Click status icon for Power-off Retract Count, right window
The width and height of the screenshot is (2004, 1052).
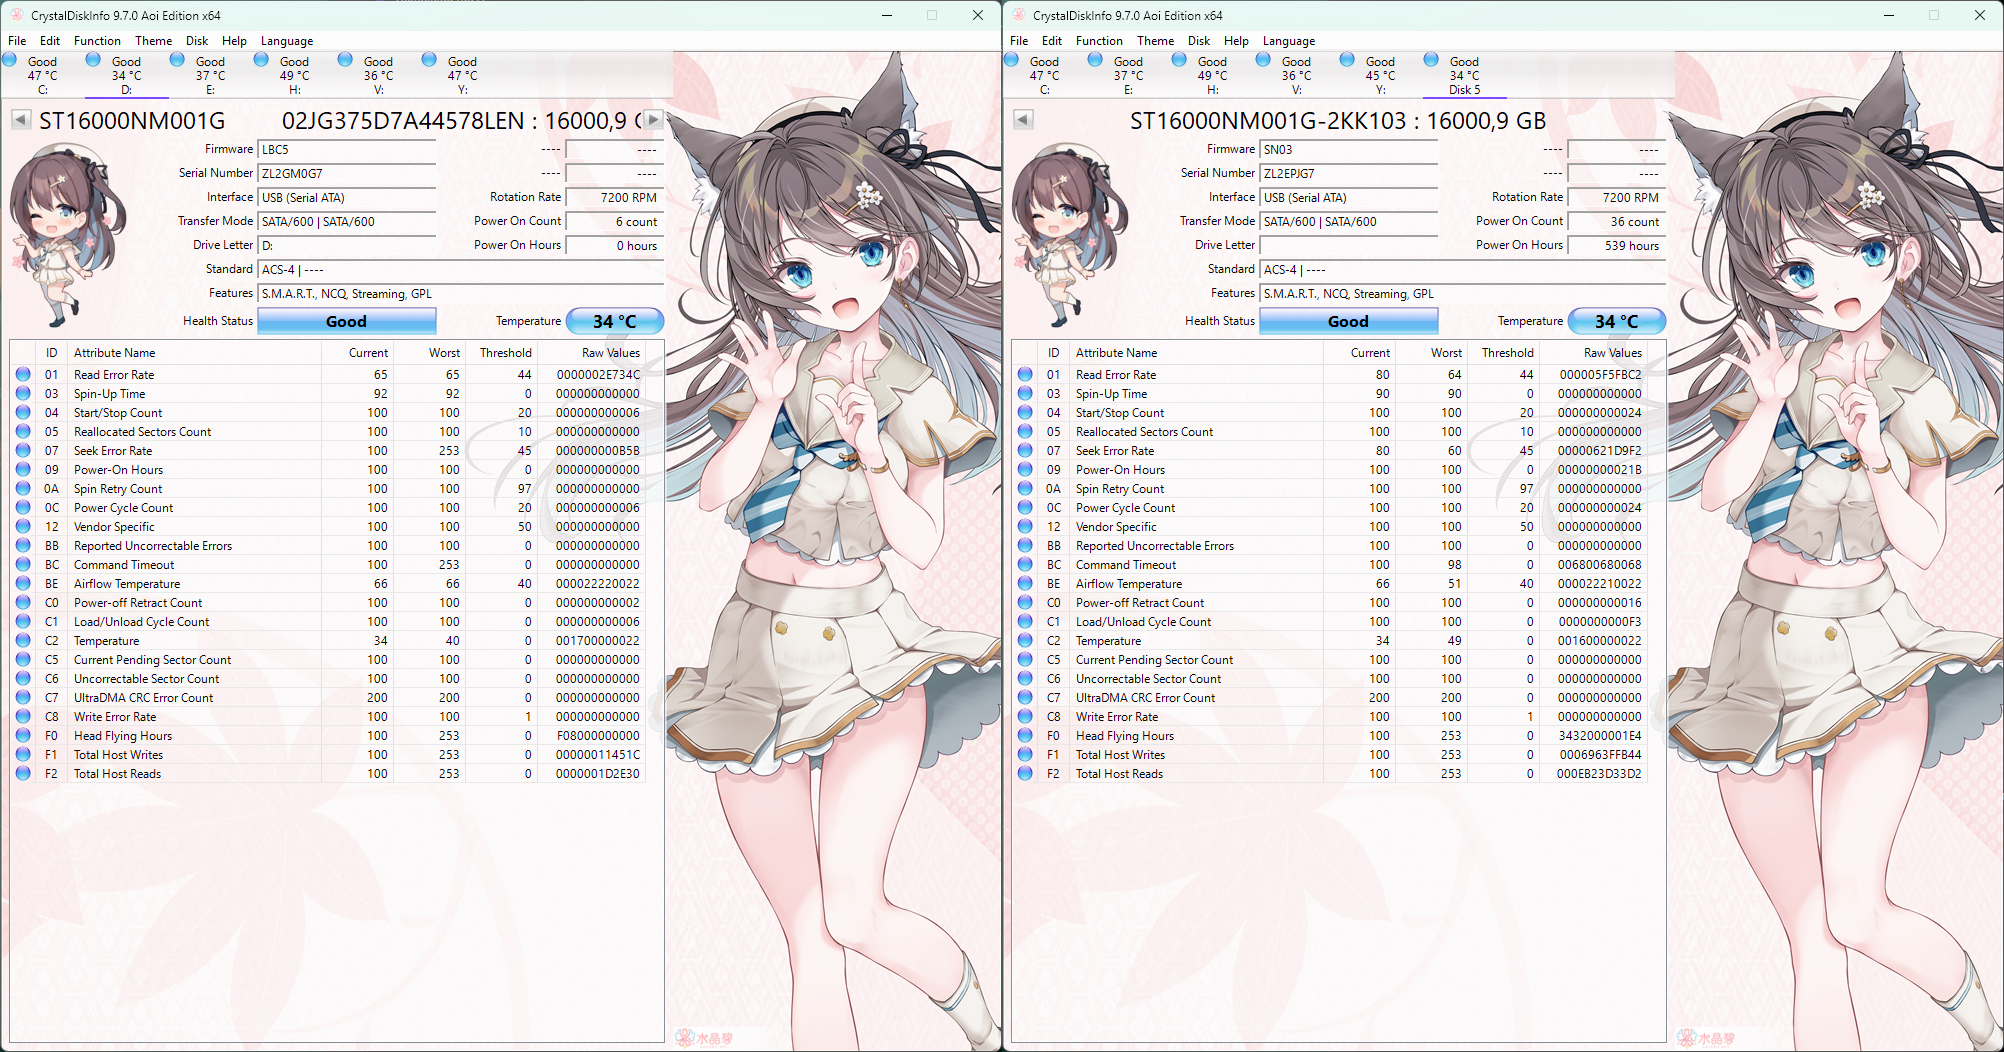tap(1025, 603)
